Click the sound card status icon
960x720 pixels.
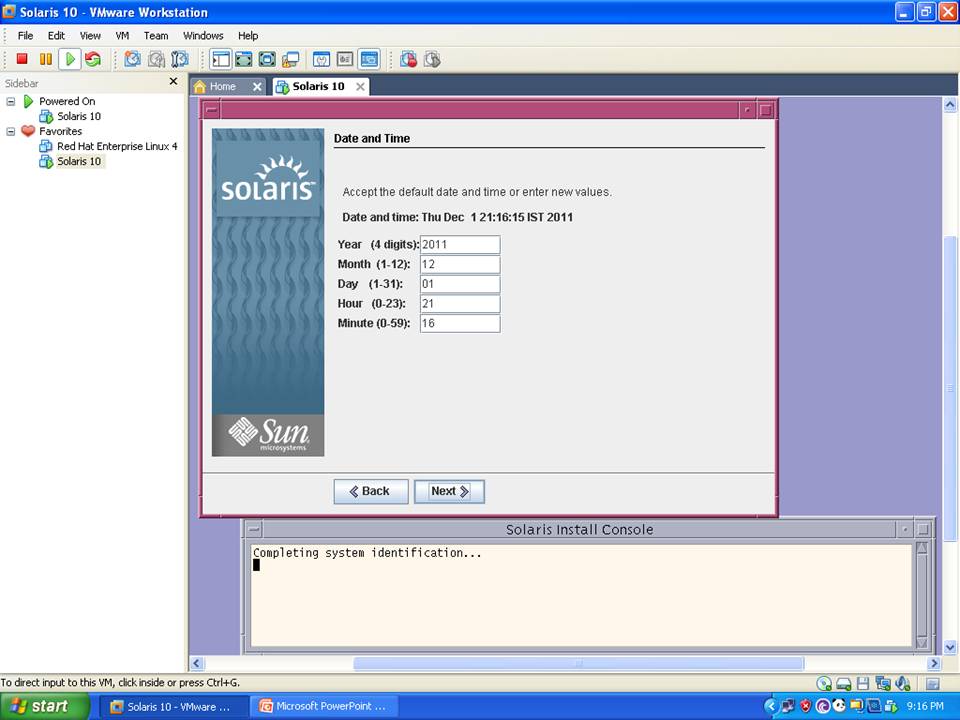902,683
